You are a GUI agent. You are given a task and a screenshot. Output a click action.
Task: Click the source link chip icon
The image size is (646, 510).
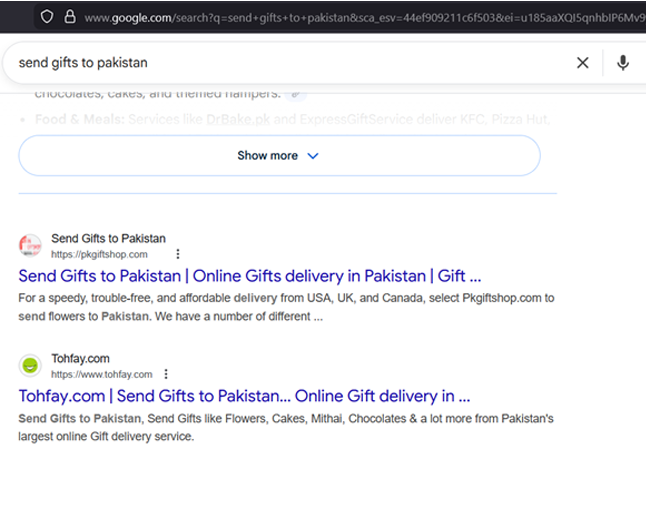point(295,94)
